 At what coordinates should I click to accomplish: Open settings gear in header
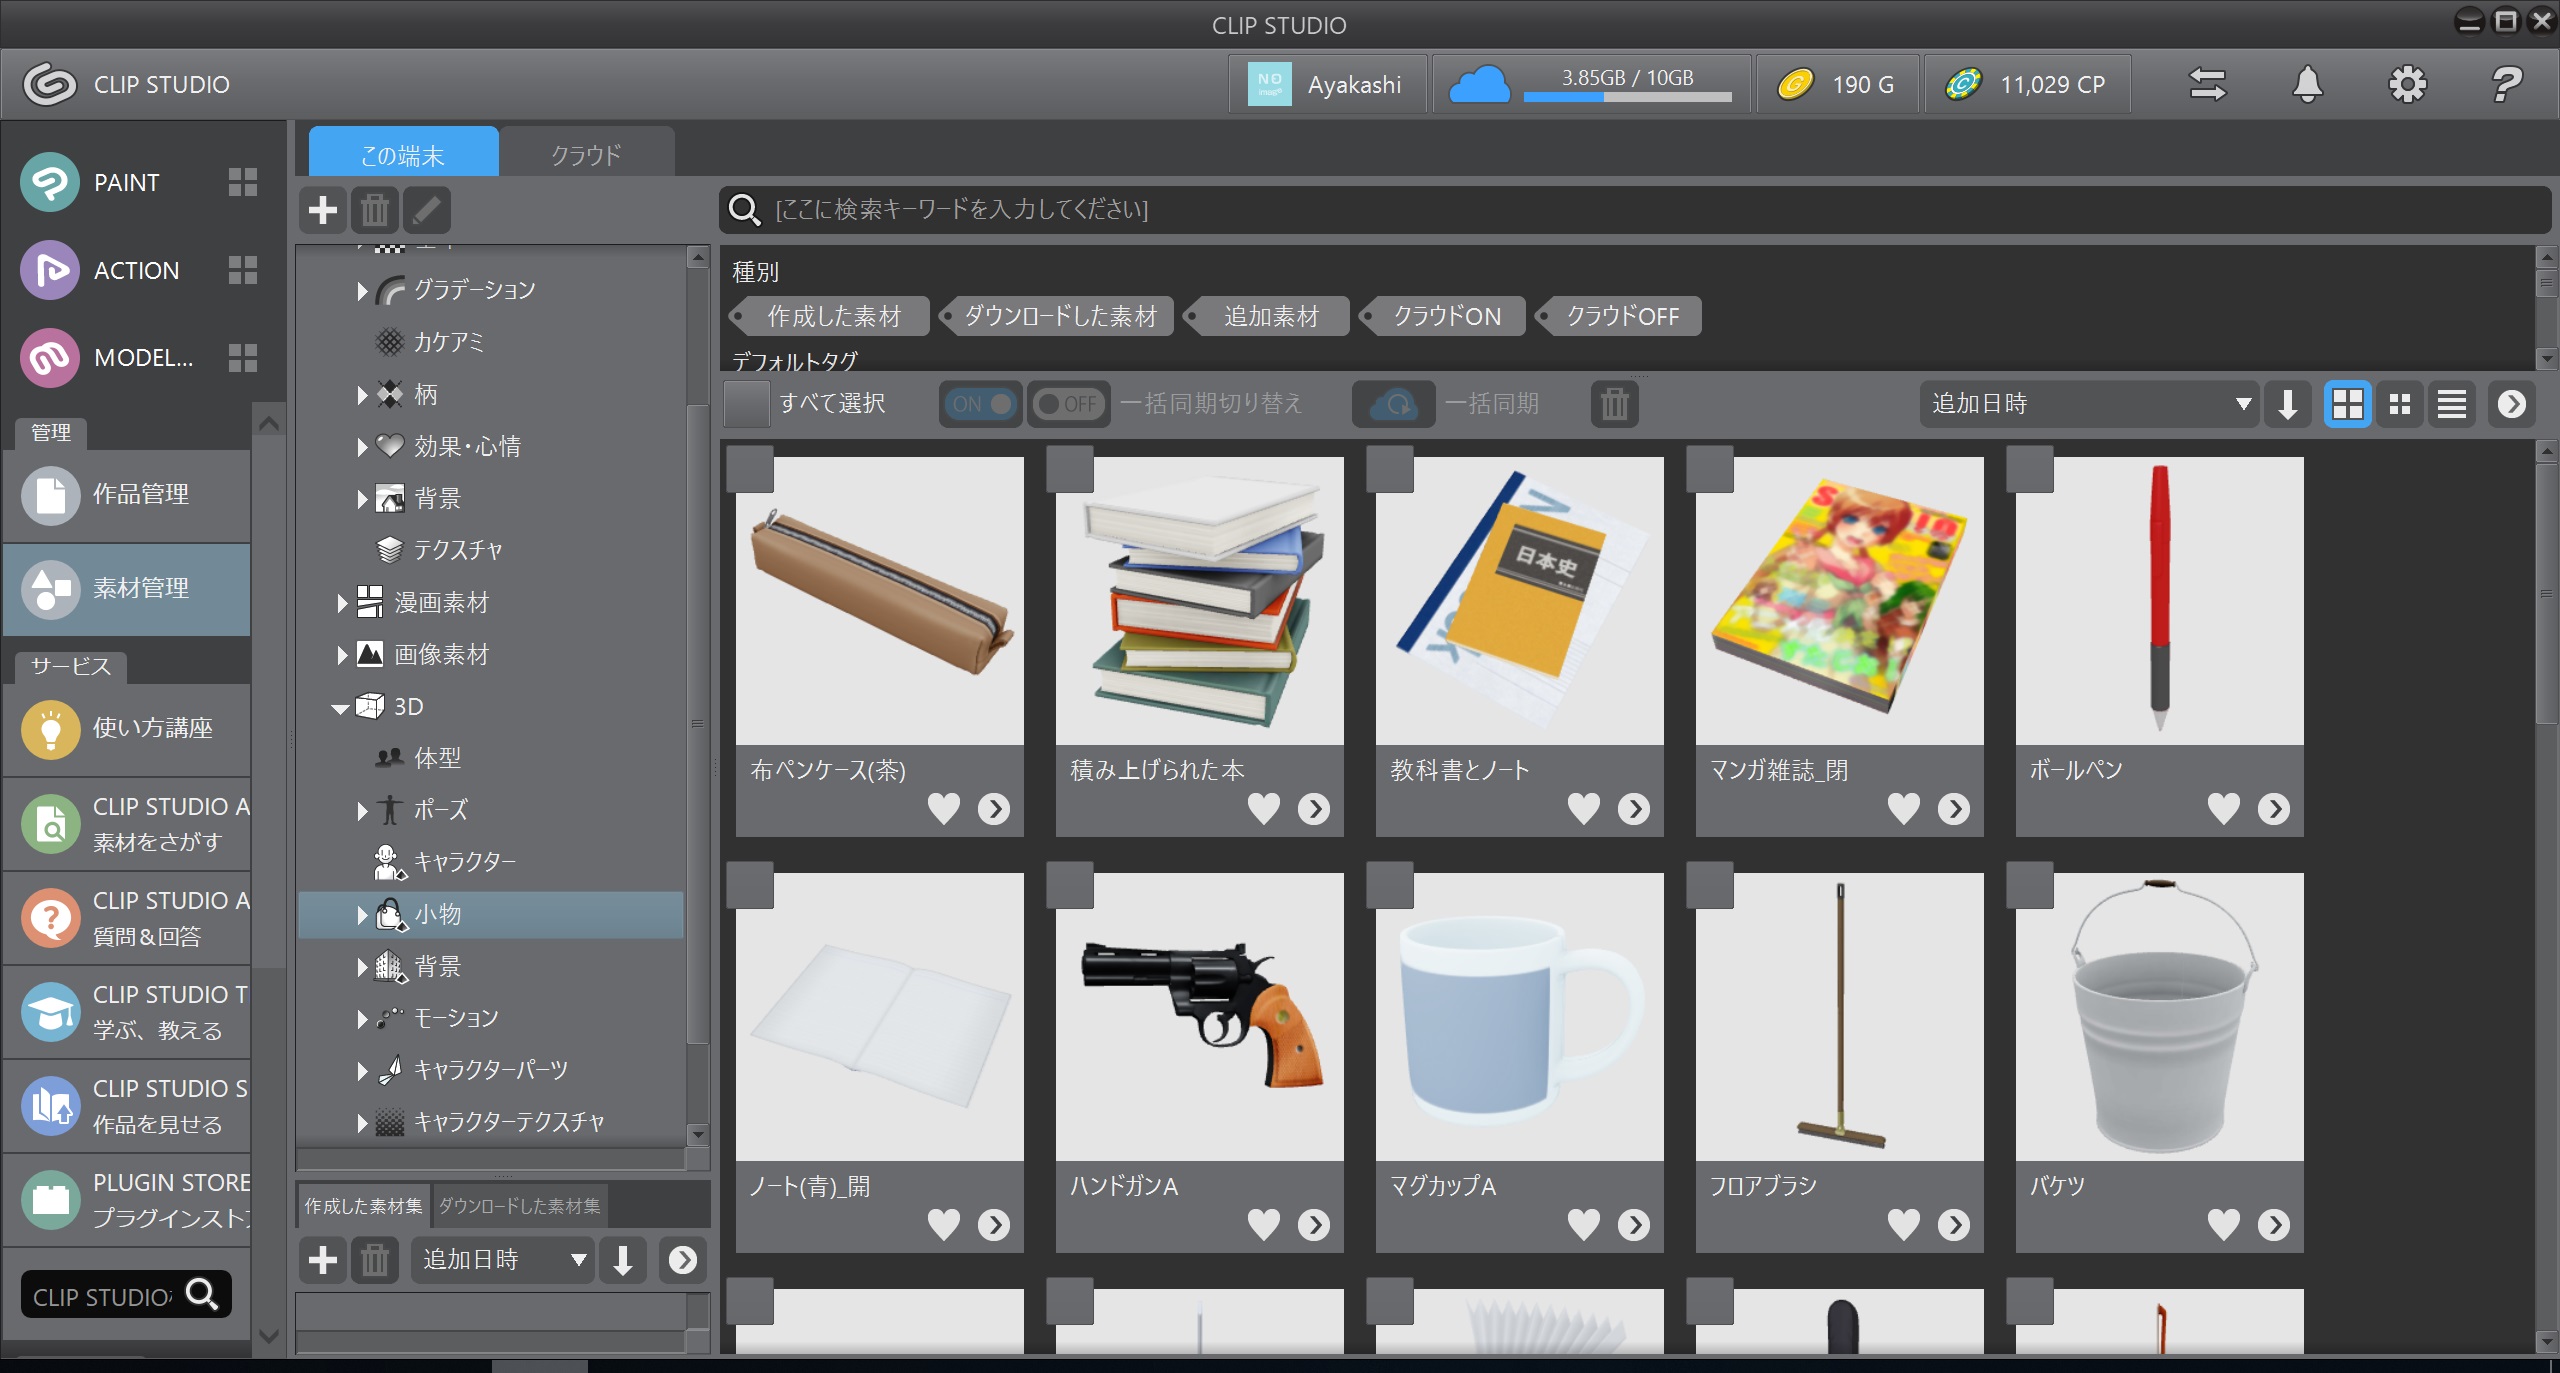pyautogui.click(x=2407, y=84)
